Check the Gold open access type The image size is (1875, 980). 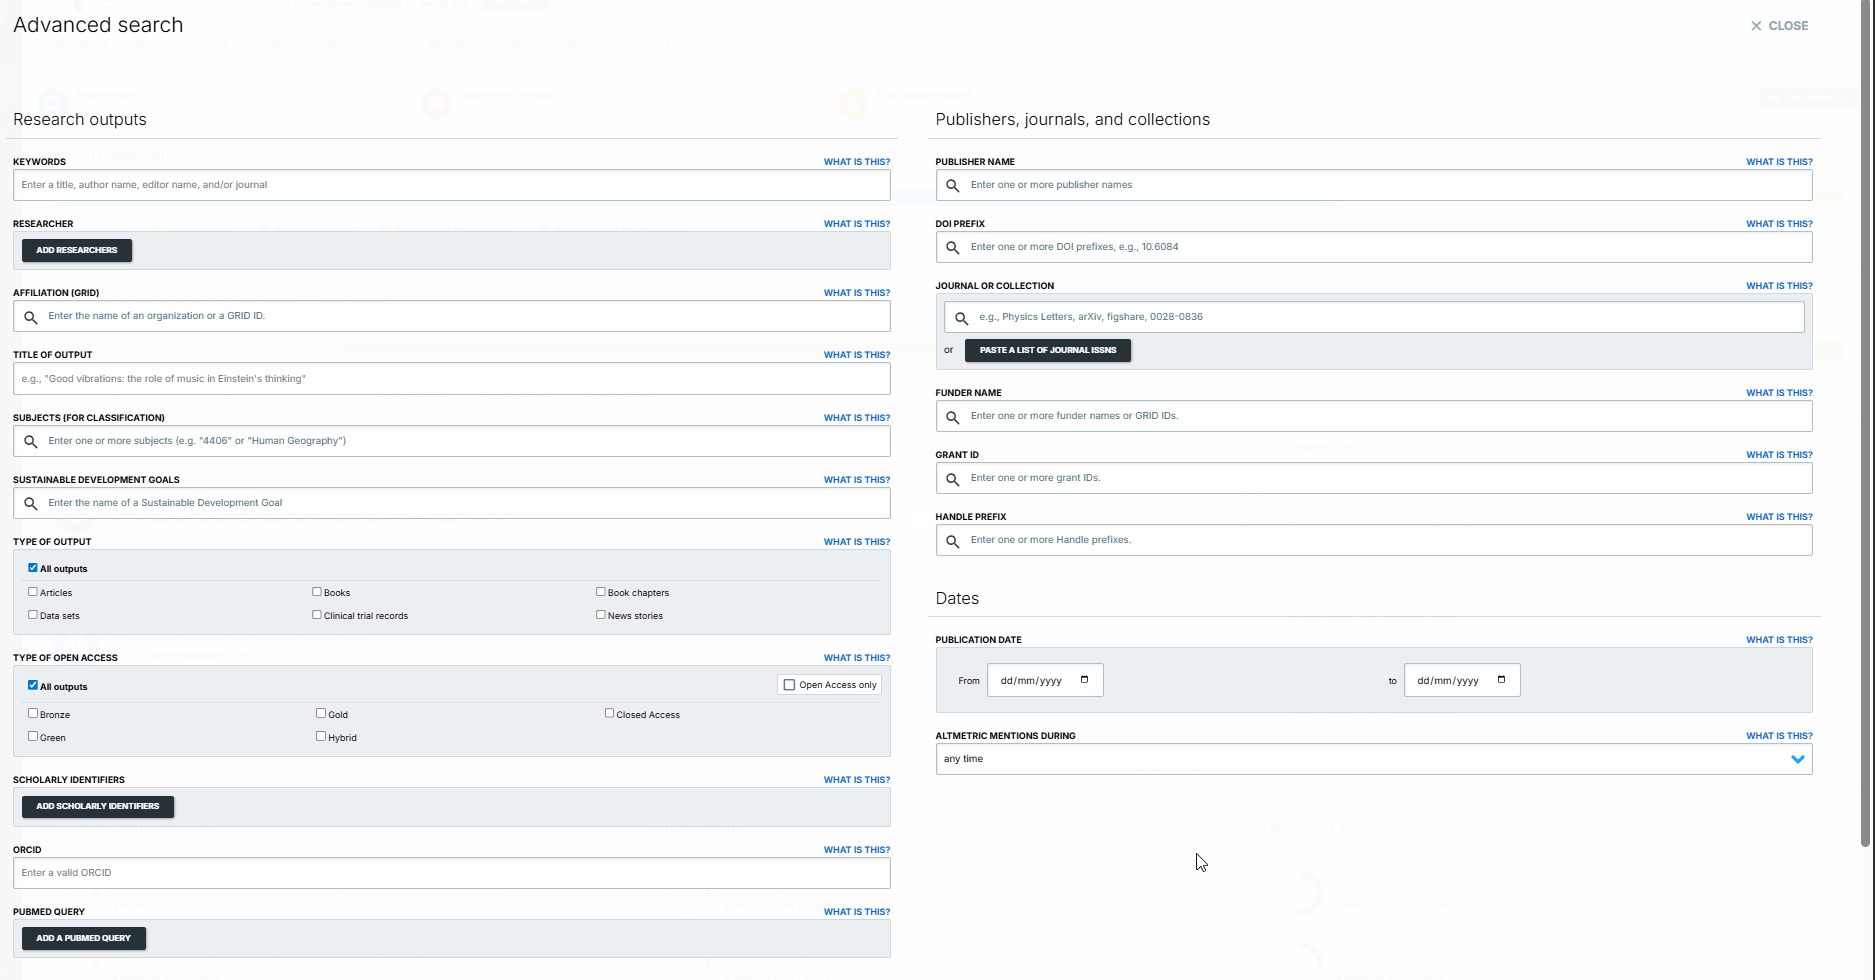point(321,713)
